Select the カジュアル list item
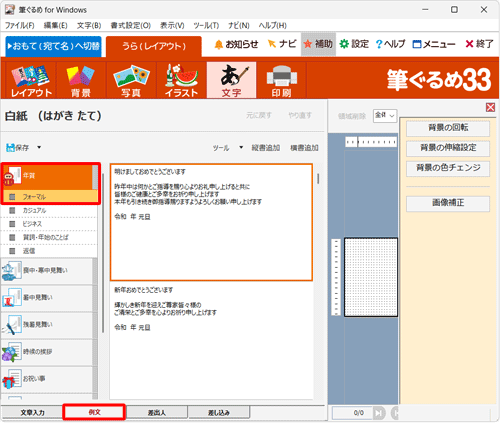This screenshot has height=425, width=500. pos(49,211)
